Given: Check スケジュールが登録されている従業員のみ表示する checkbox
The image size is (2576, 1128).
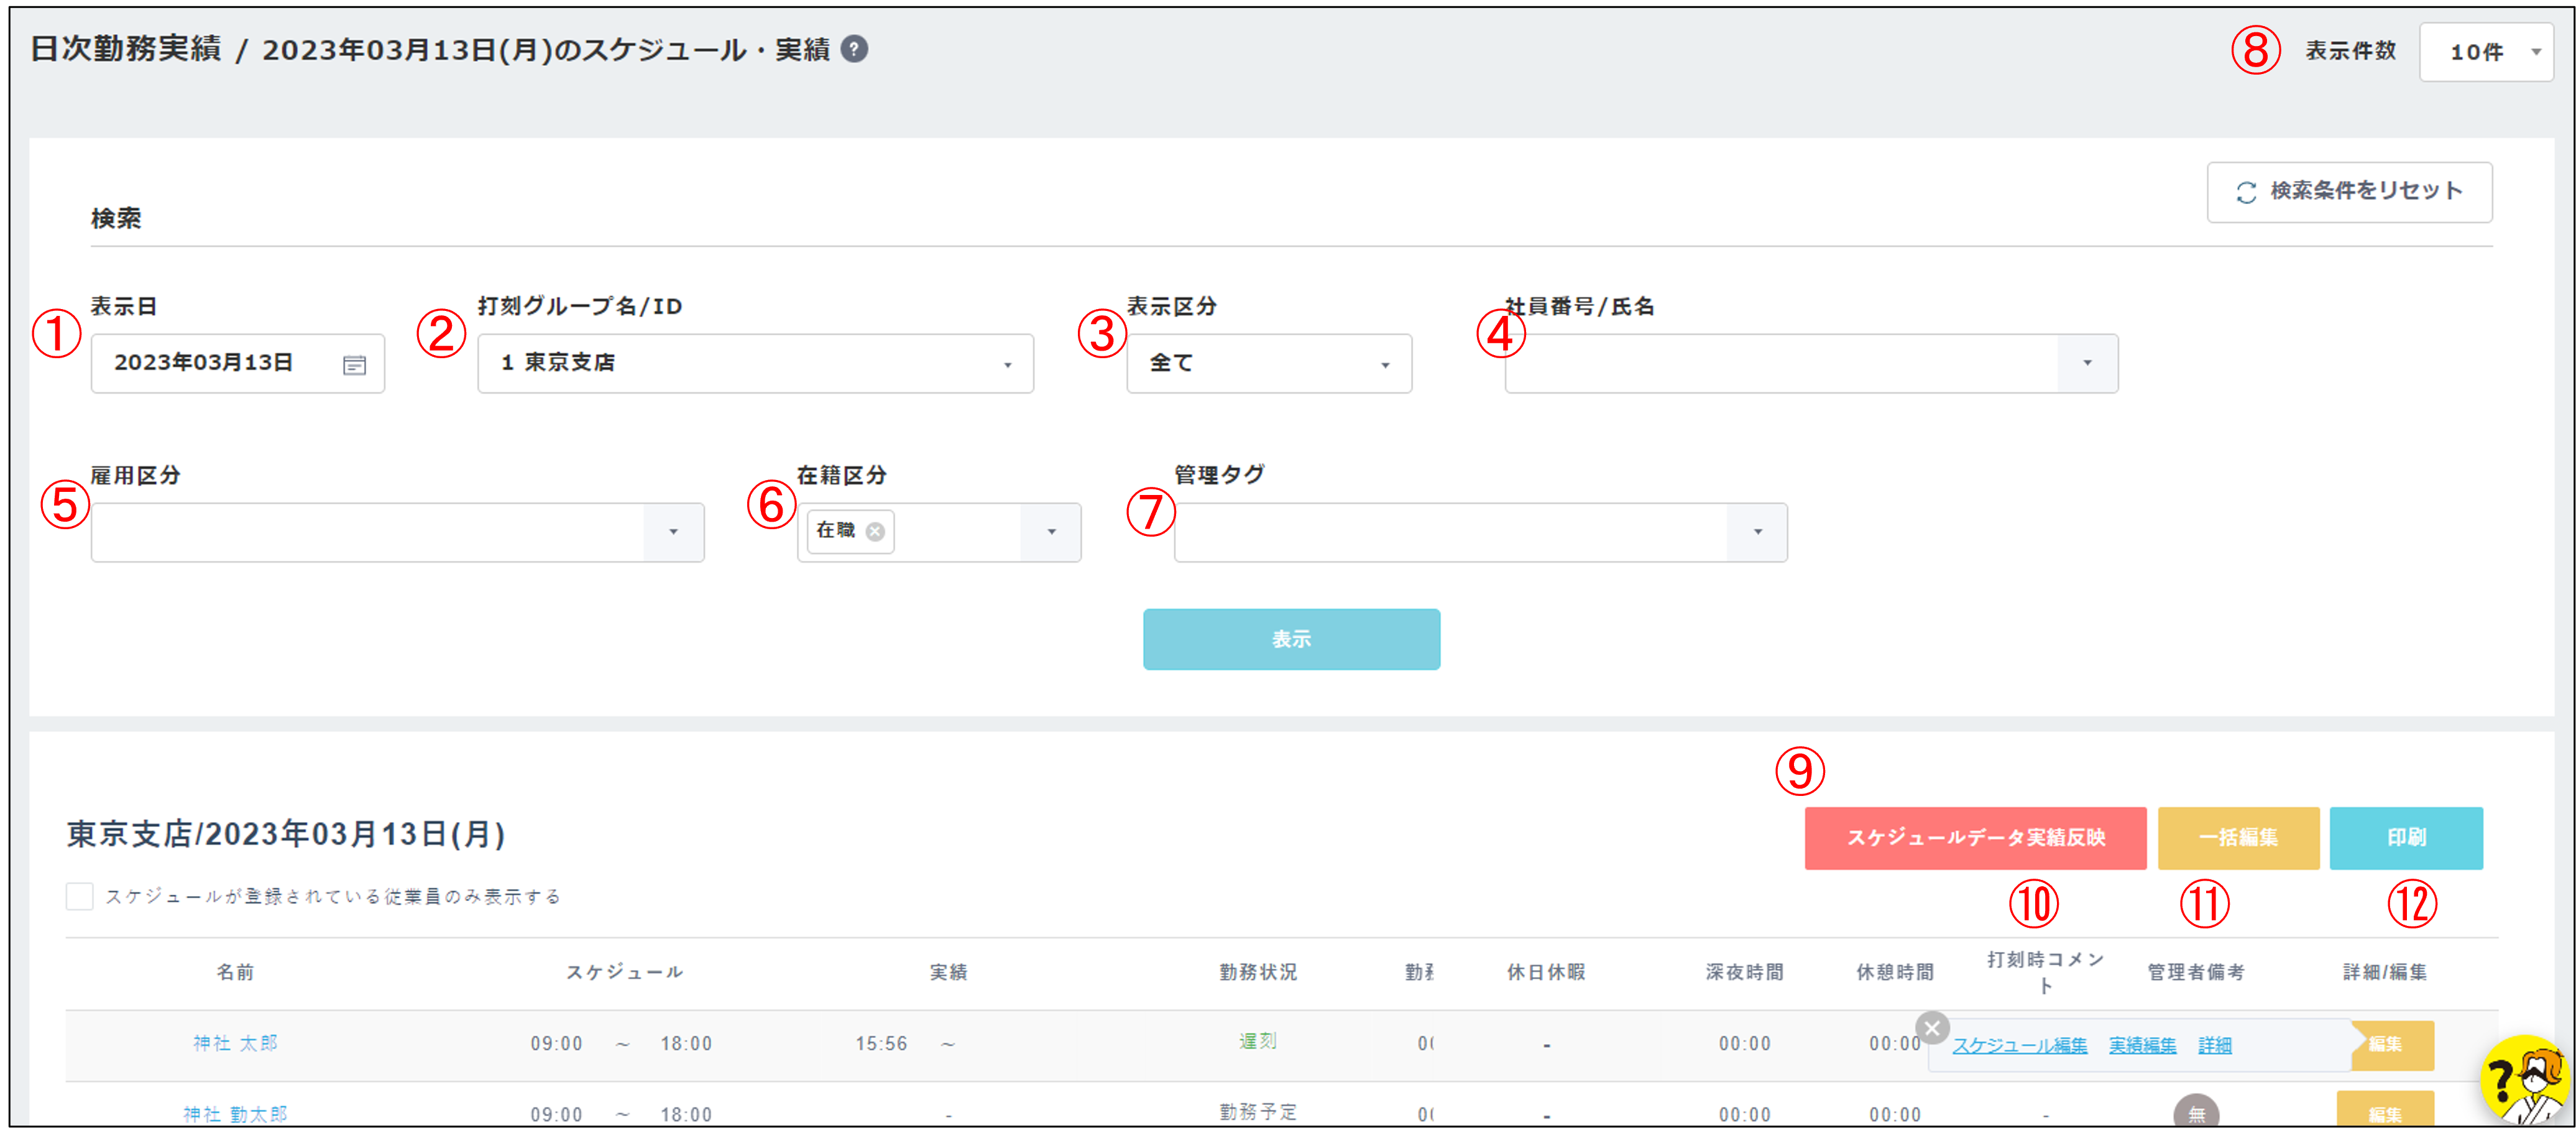Looking at the screenshot, I should pos(80,896).
